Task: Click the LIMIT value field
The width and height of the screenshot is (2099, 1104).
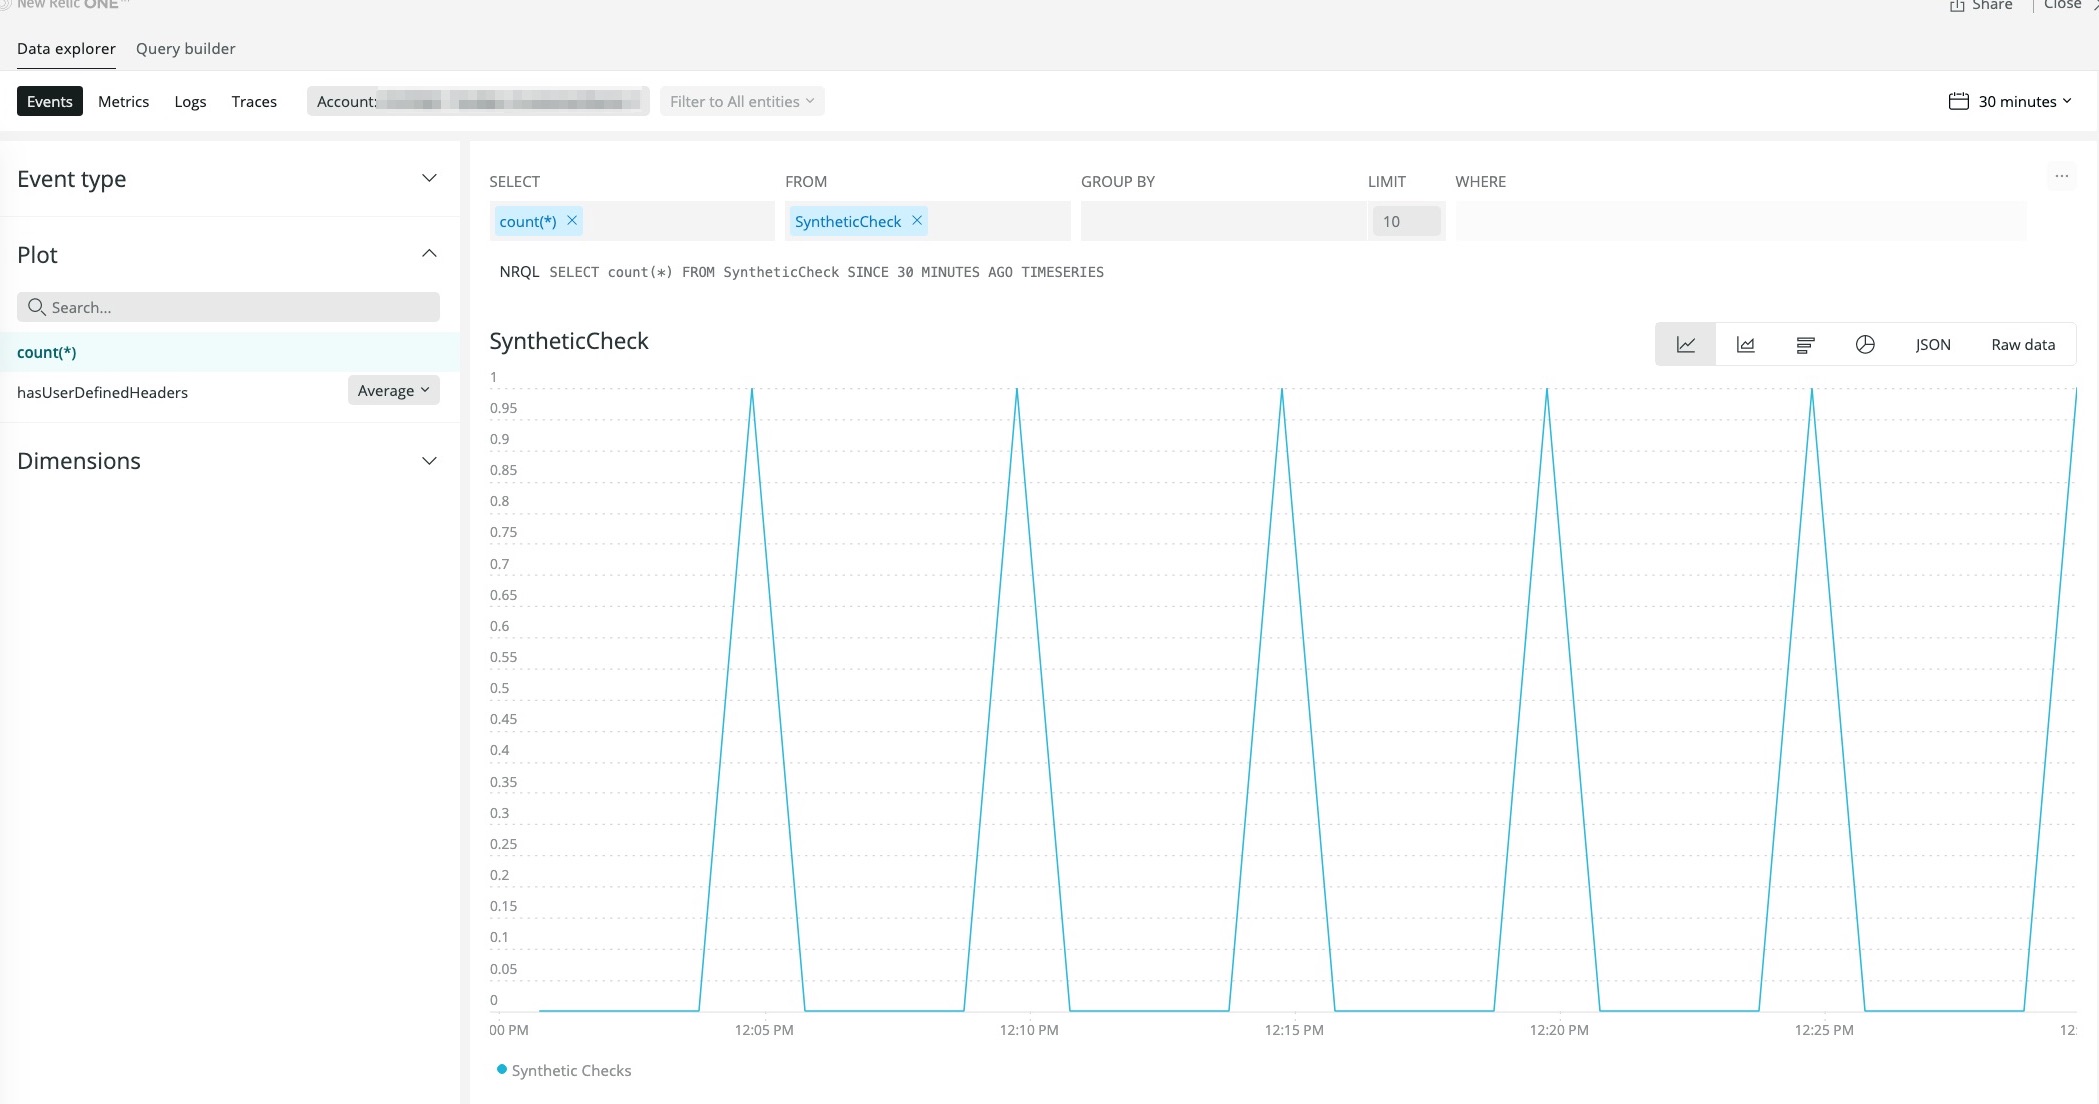Action: (x=1406, y=221)
